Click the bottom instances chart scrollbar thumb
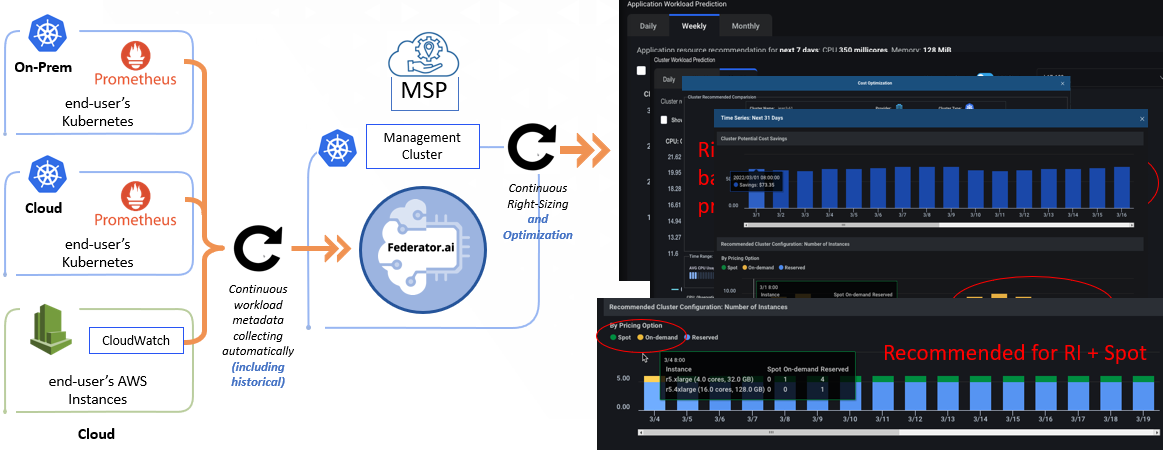Screen dimensions: 1163x450 (771, 431)
